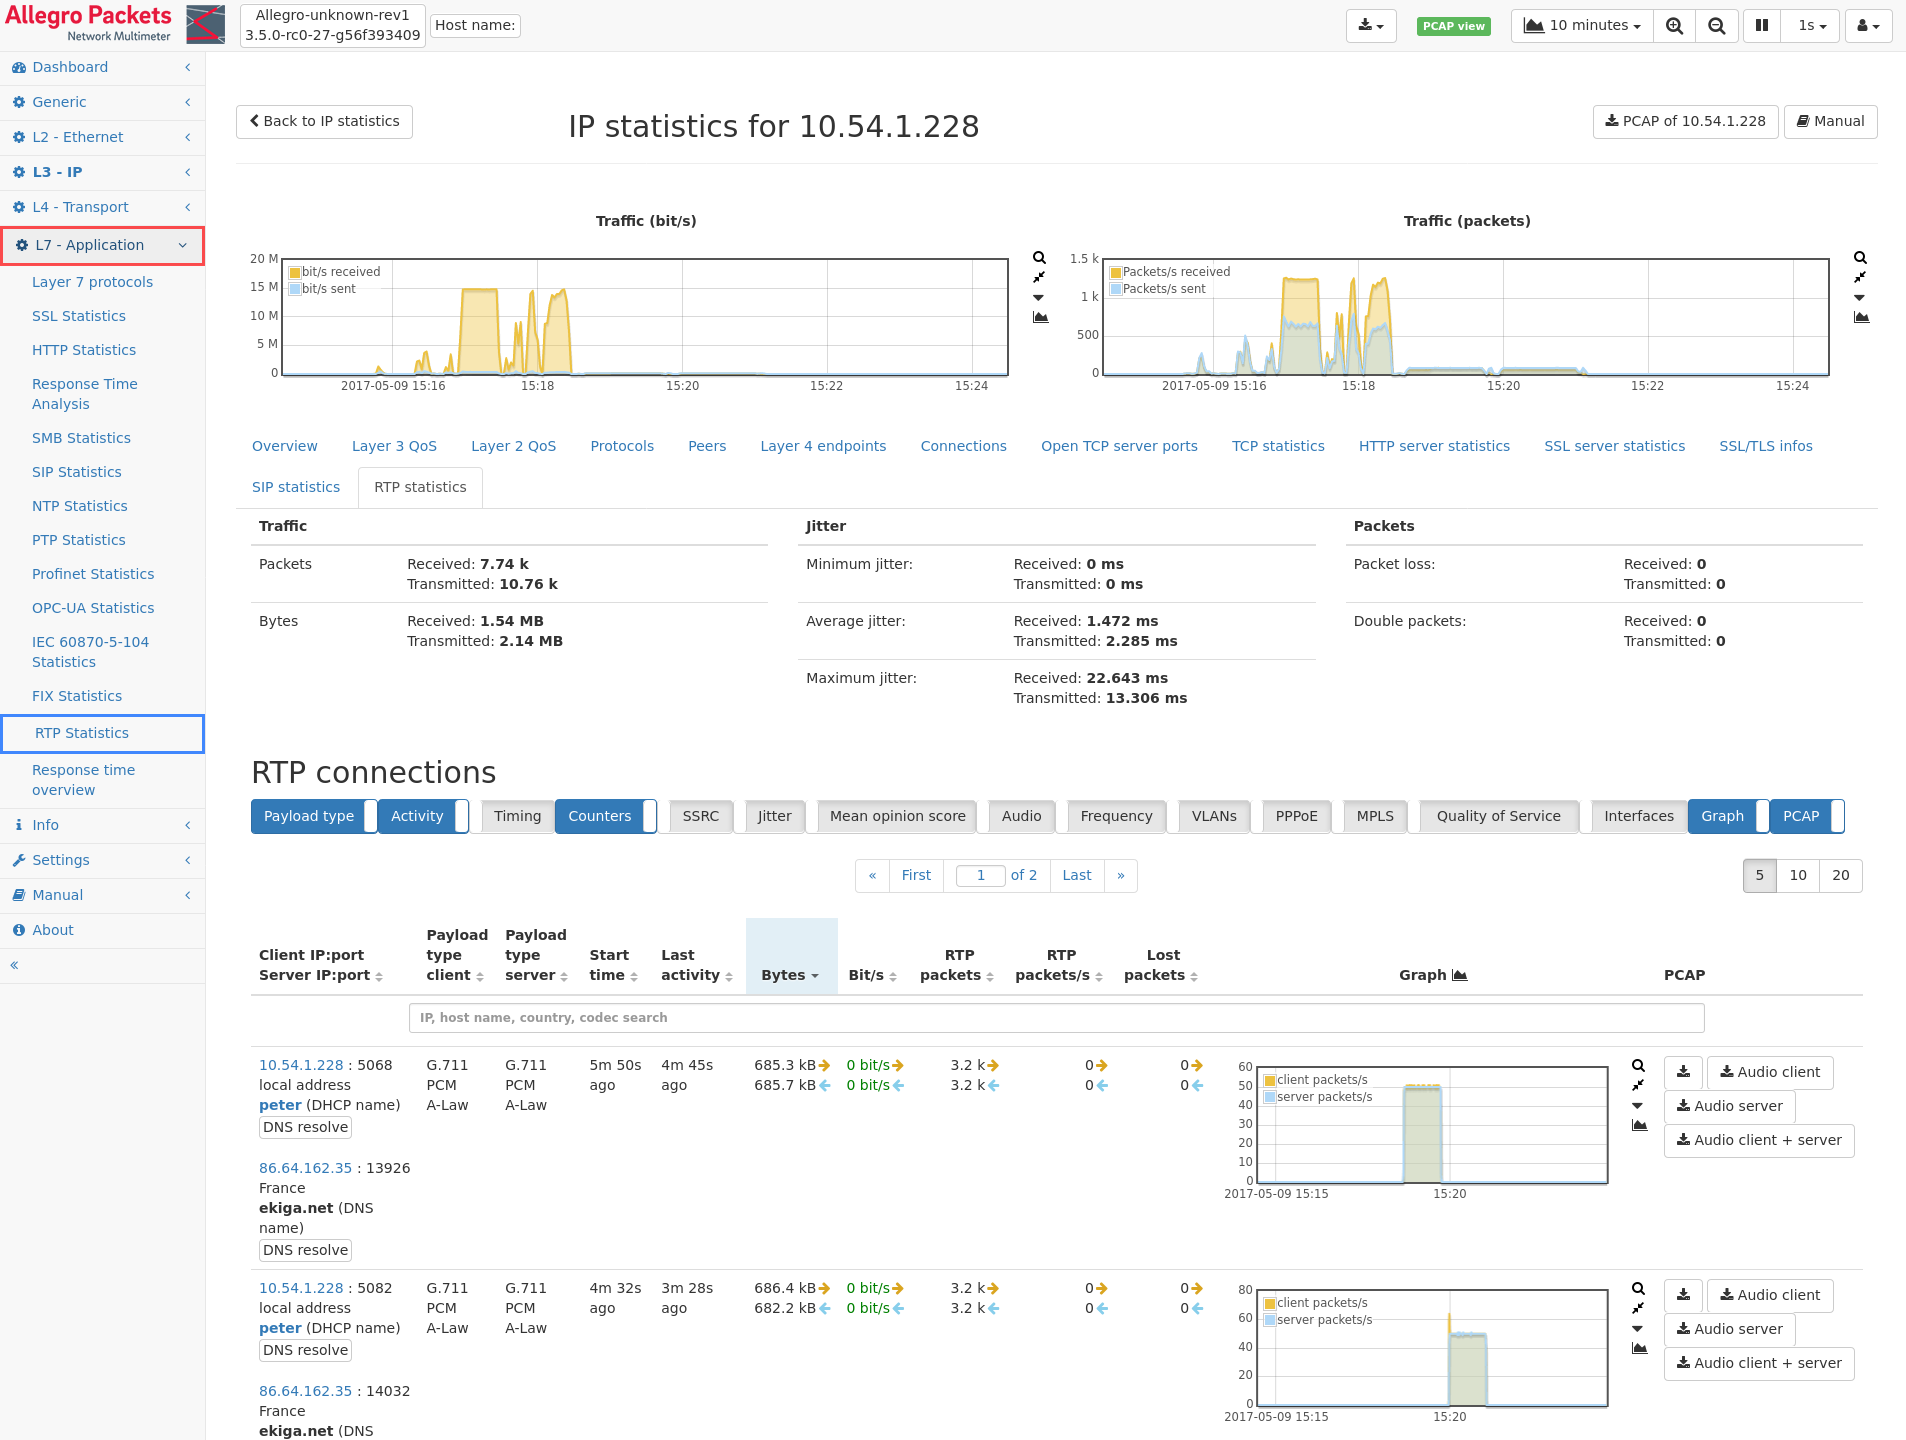This screenshot has width=1906, height=1440.
Task: Toggle the Payload type column button
Action: (313, 816)
